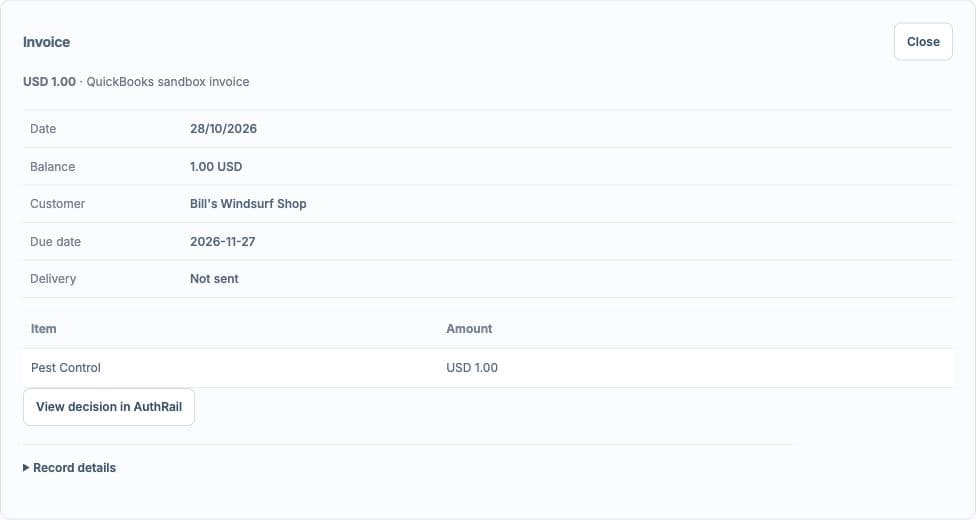Click the Balance label
This screenshot has height=520, width=976.
(52, 167)
